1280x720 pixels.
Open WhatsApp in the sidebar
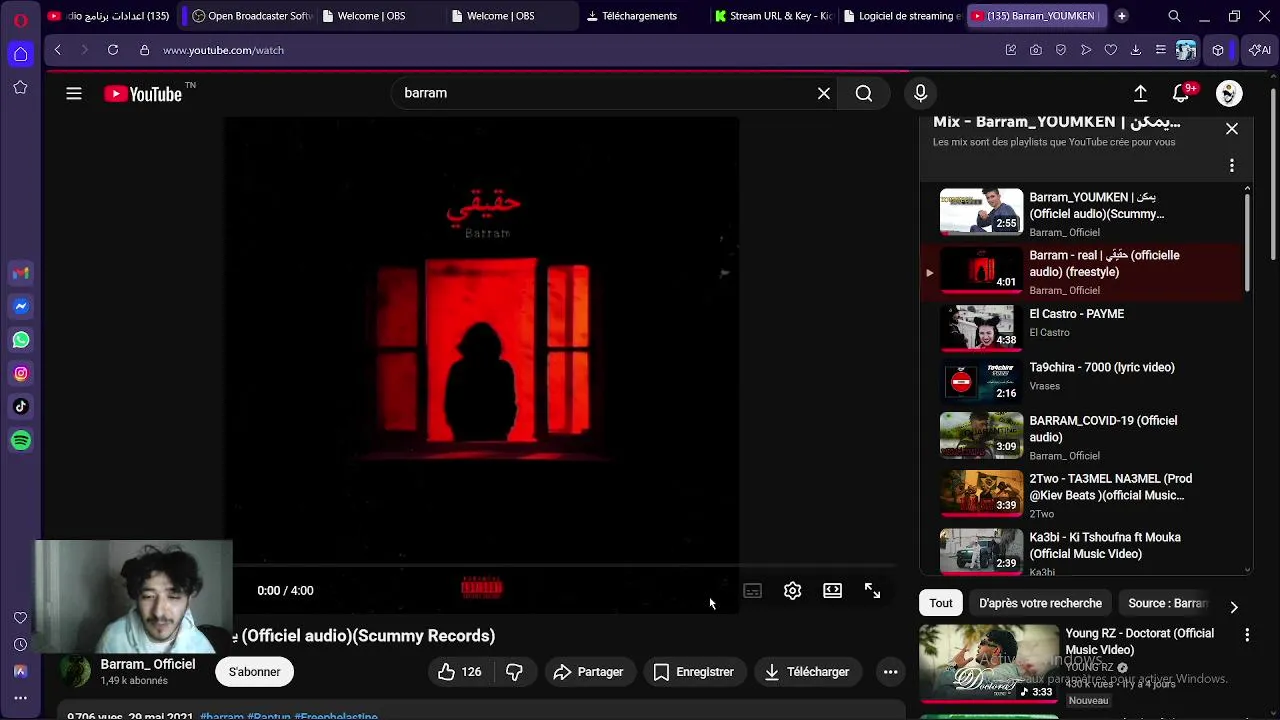[x=20, y=340]
